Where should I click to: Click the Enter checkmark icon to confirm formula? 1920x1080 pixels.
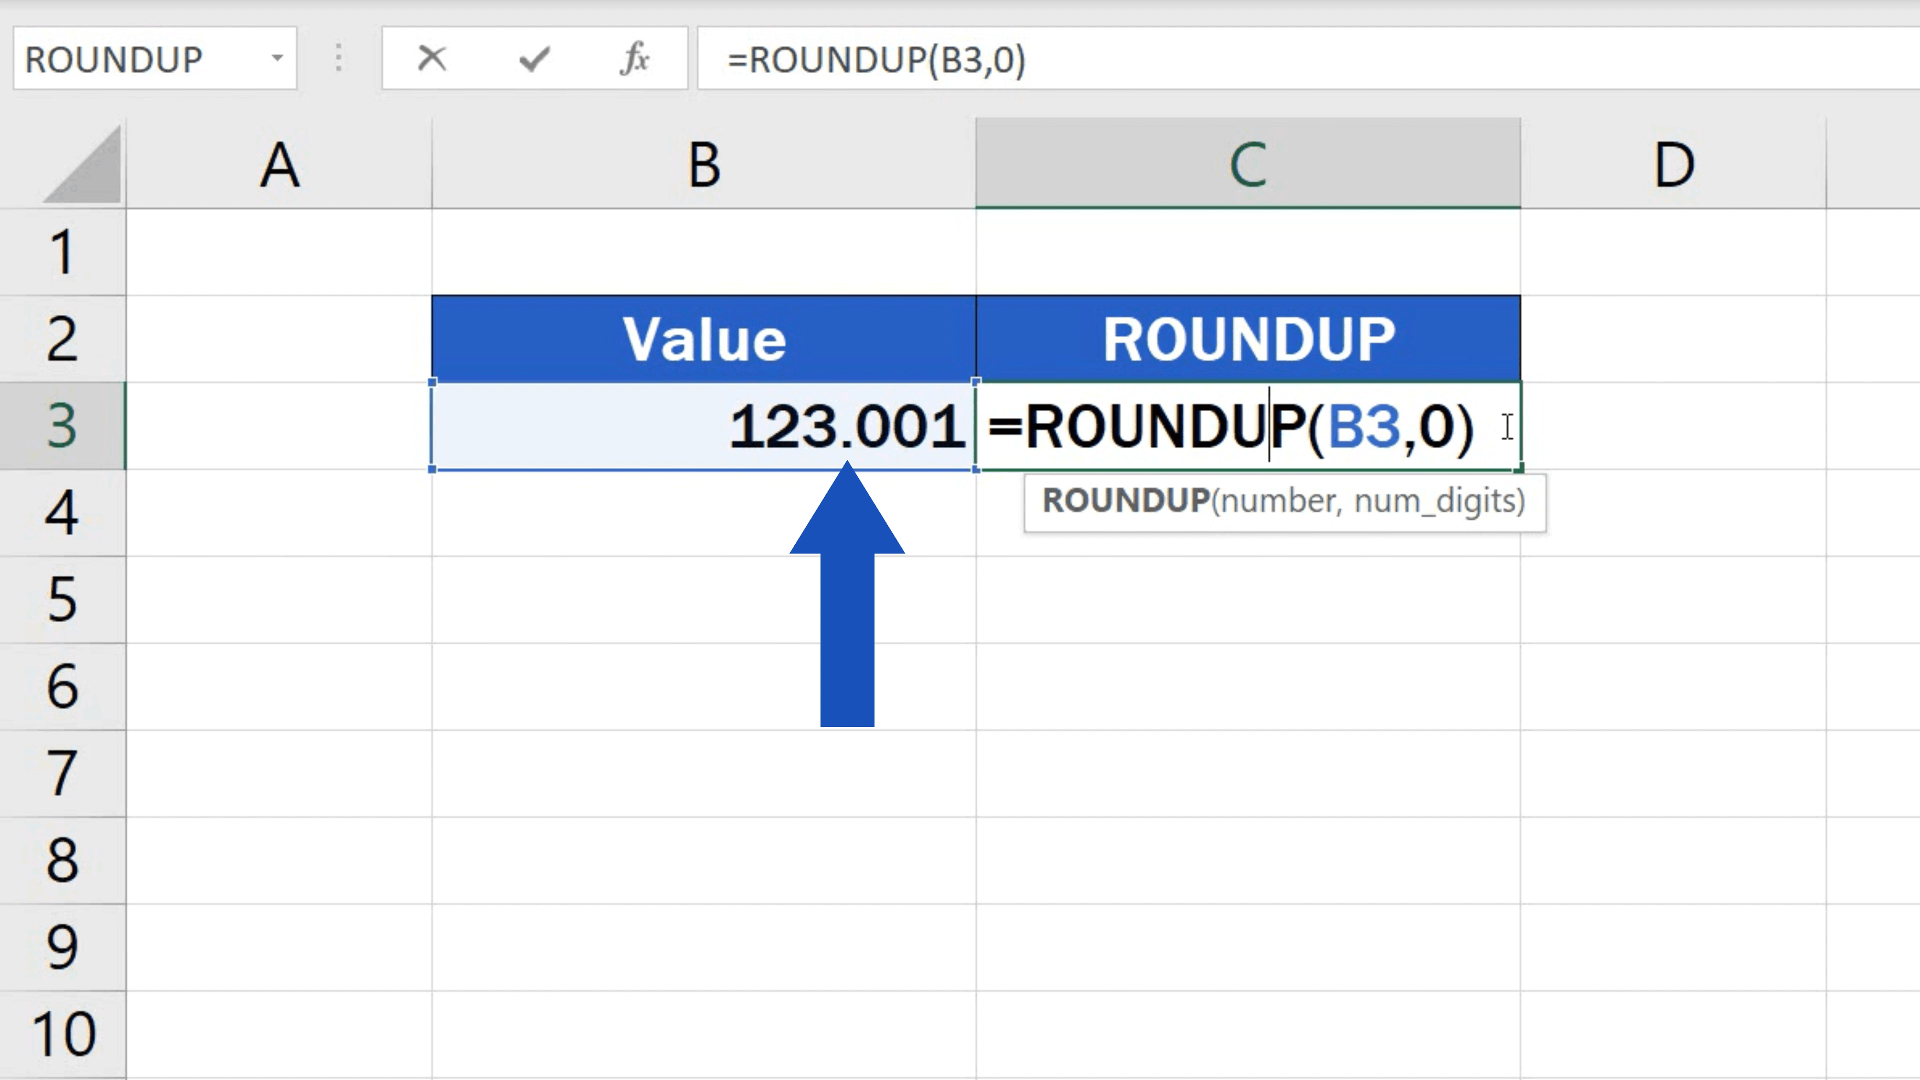(x=533, y=59)
